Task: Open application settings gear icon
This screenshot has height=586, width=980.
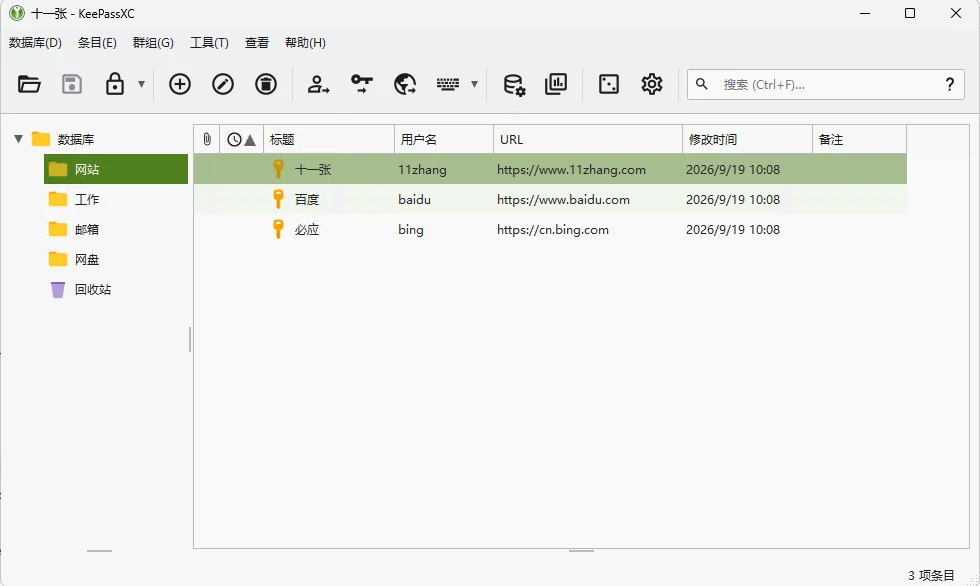Action: (652, 84)
